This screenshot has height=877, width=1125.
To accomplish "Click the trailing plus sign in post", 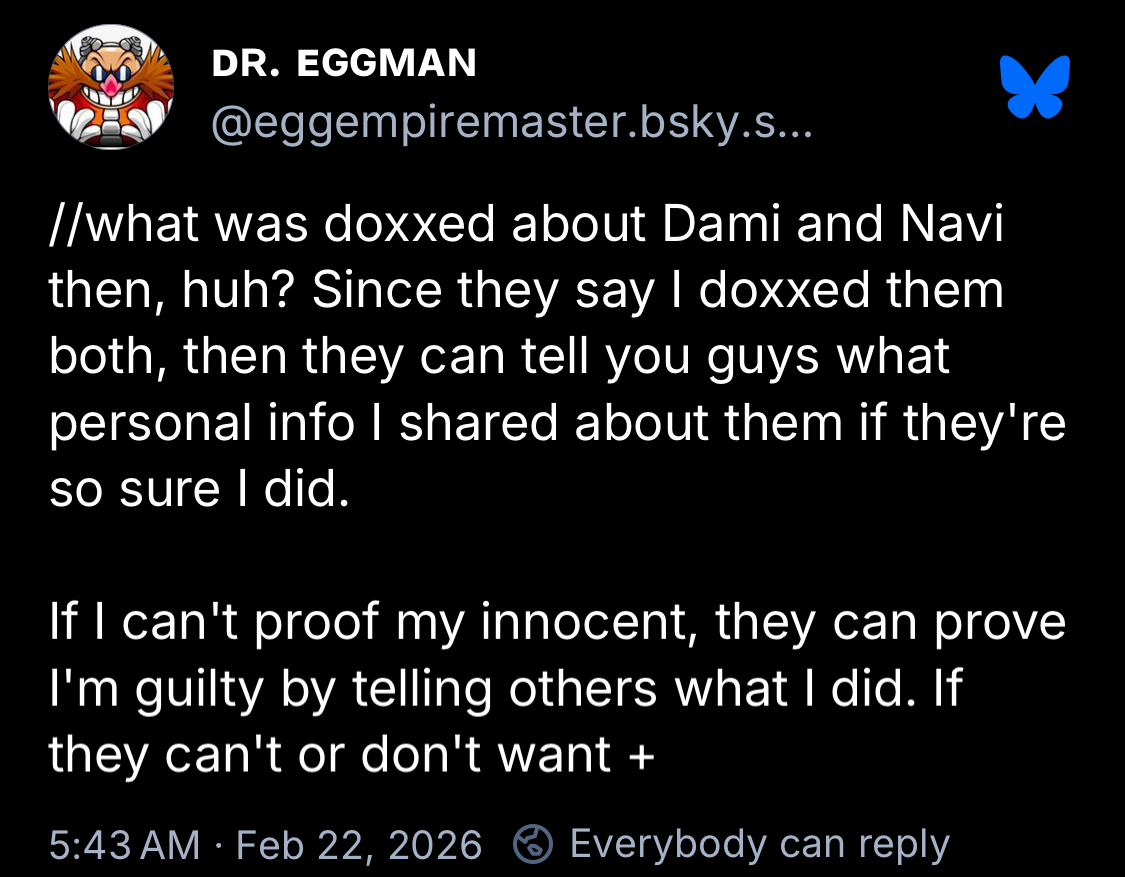I will click(x=642, y=754).
